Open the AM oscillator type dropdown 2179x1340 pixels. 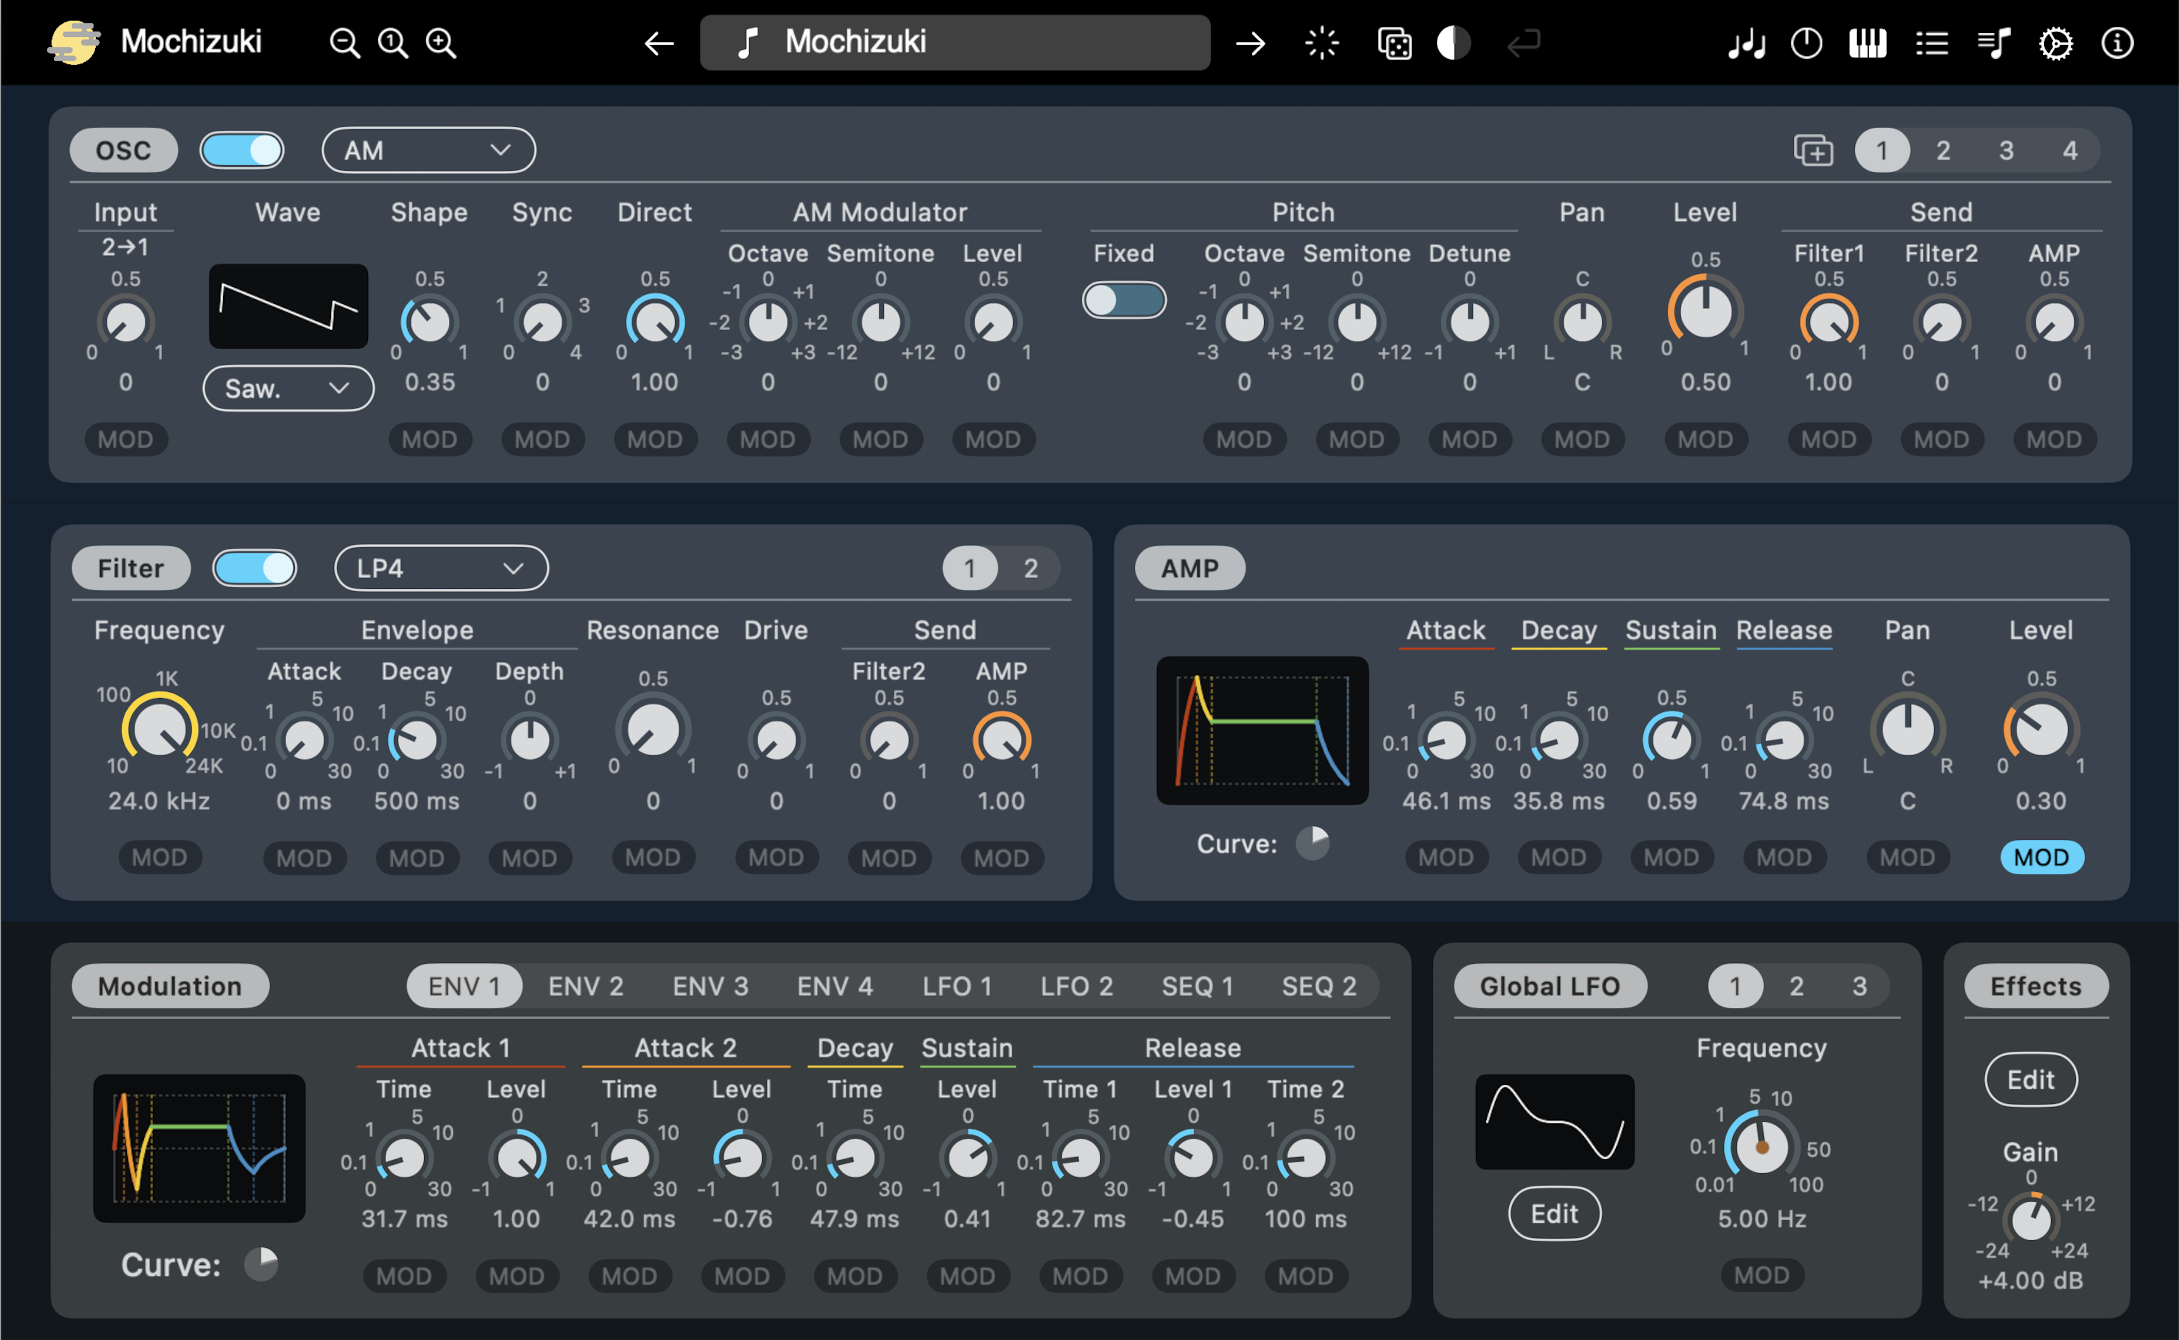coord(428,150)
